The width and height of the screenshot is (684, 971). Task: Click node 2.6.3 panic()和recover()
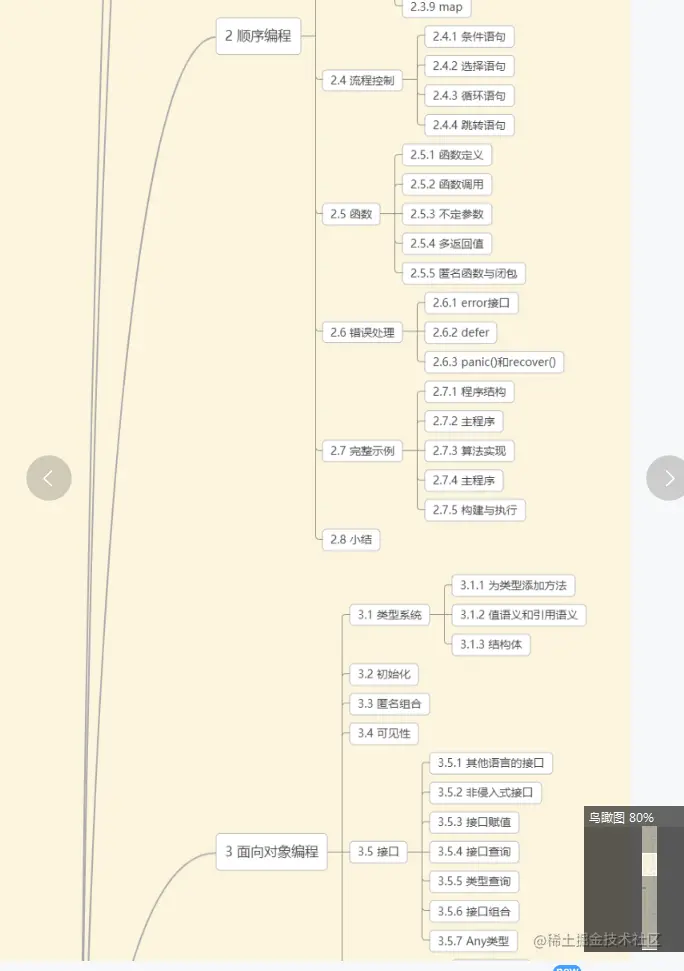coord(494,362)
